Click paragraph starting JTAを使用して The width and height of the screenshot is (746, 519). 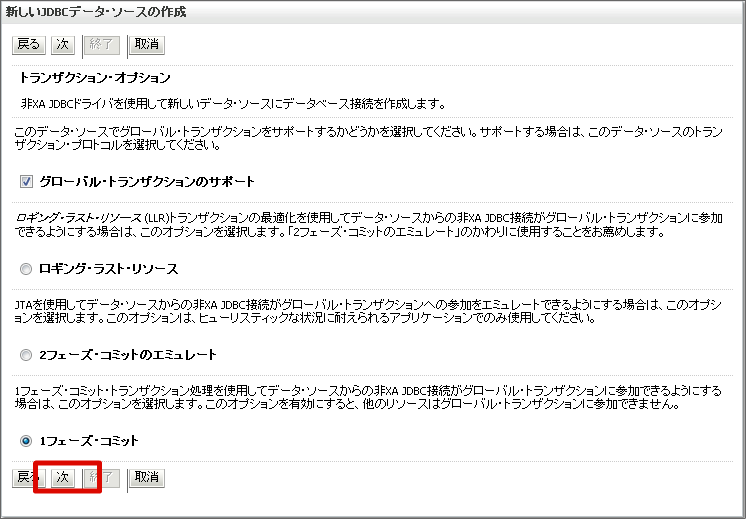(x=368, y=311)
